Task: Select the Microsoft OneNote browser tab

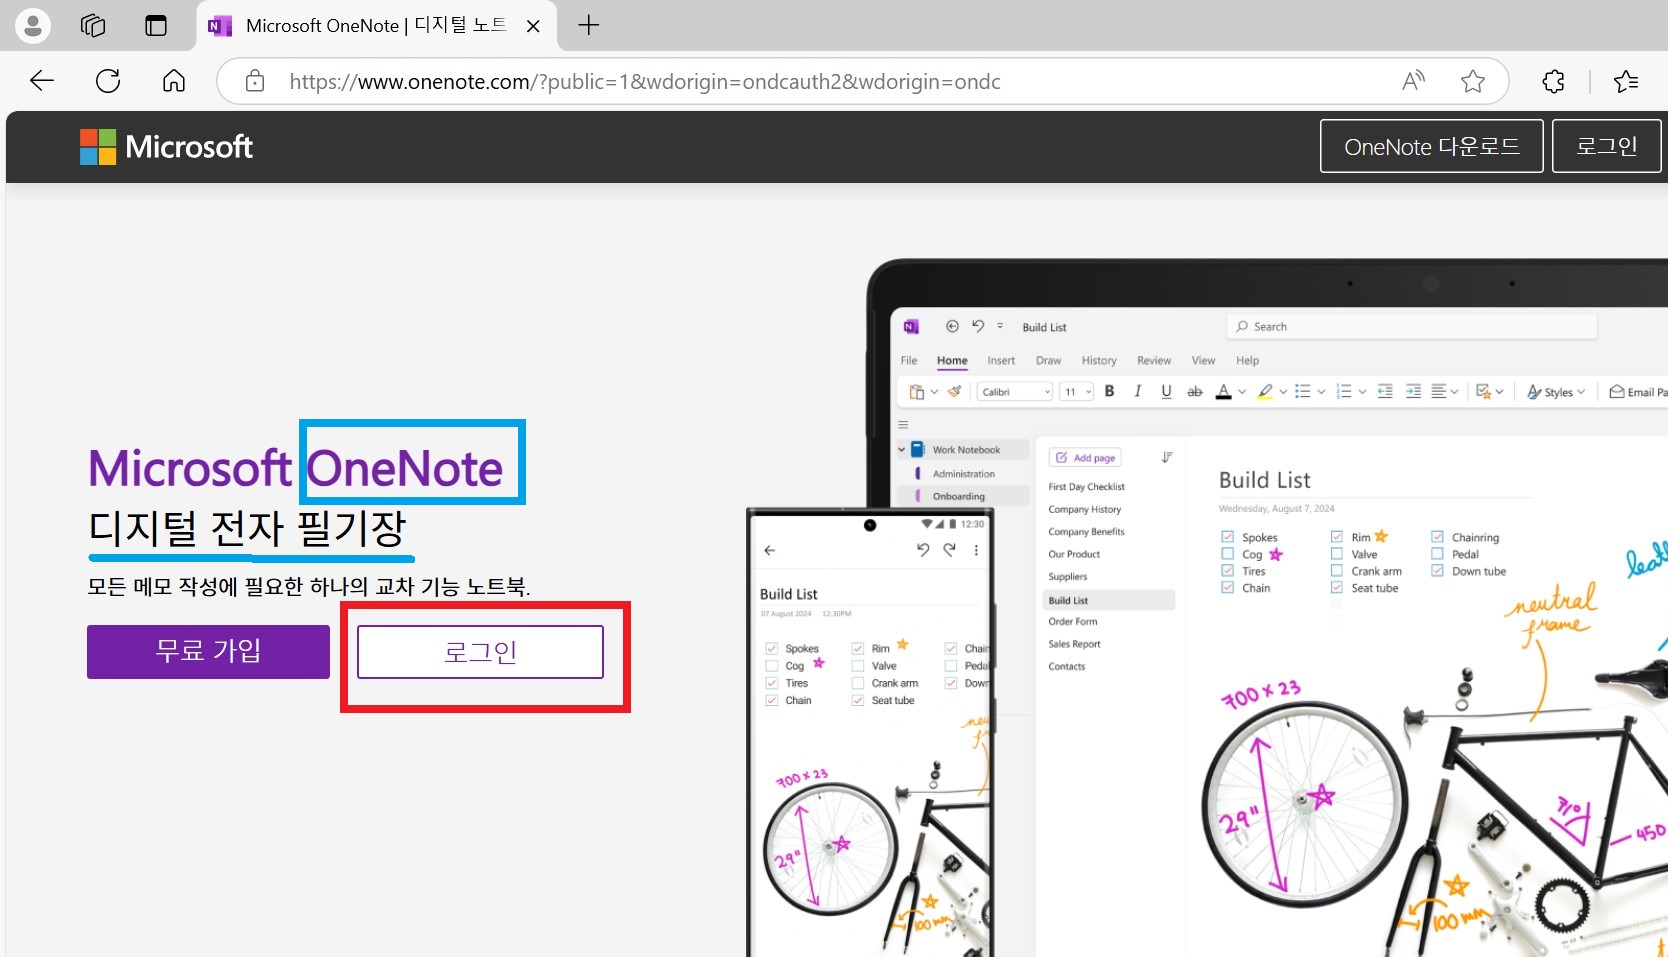Action: coord(376,26)
